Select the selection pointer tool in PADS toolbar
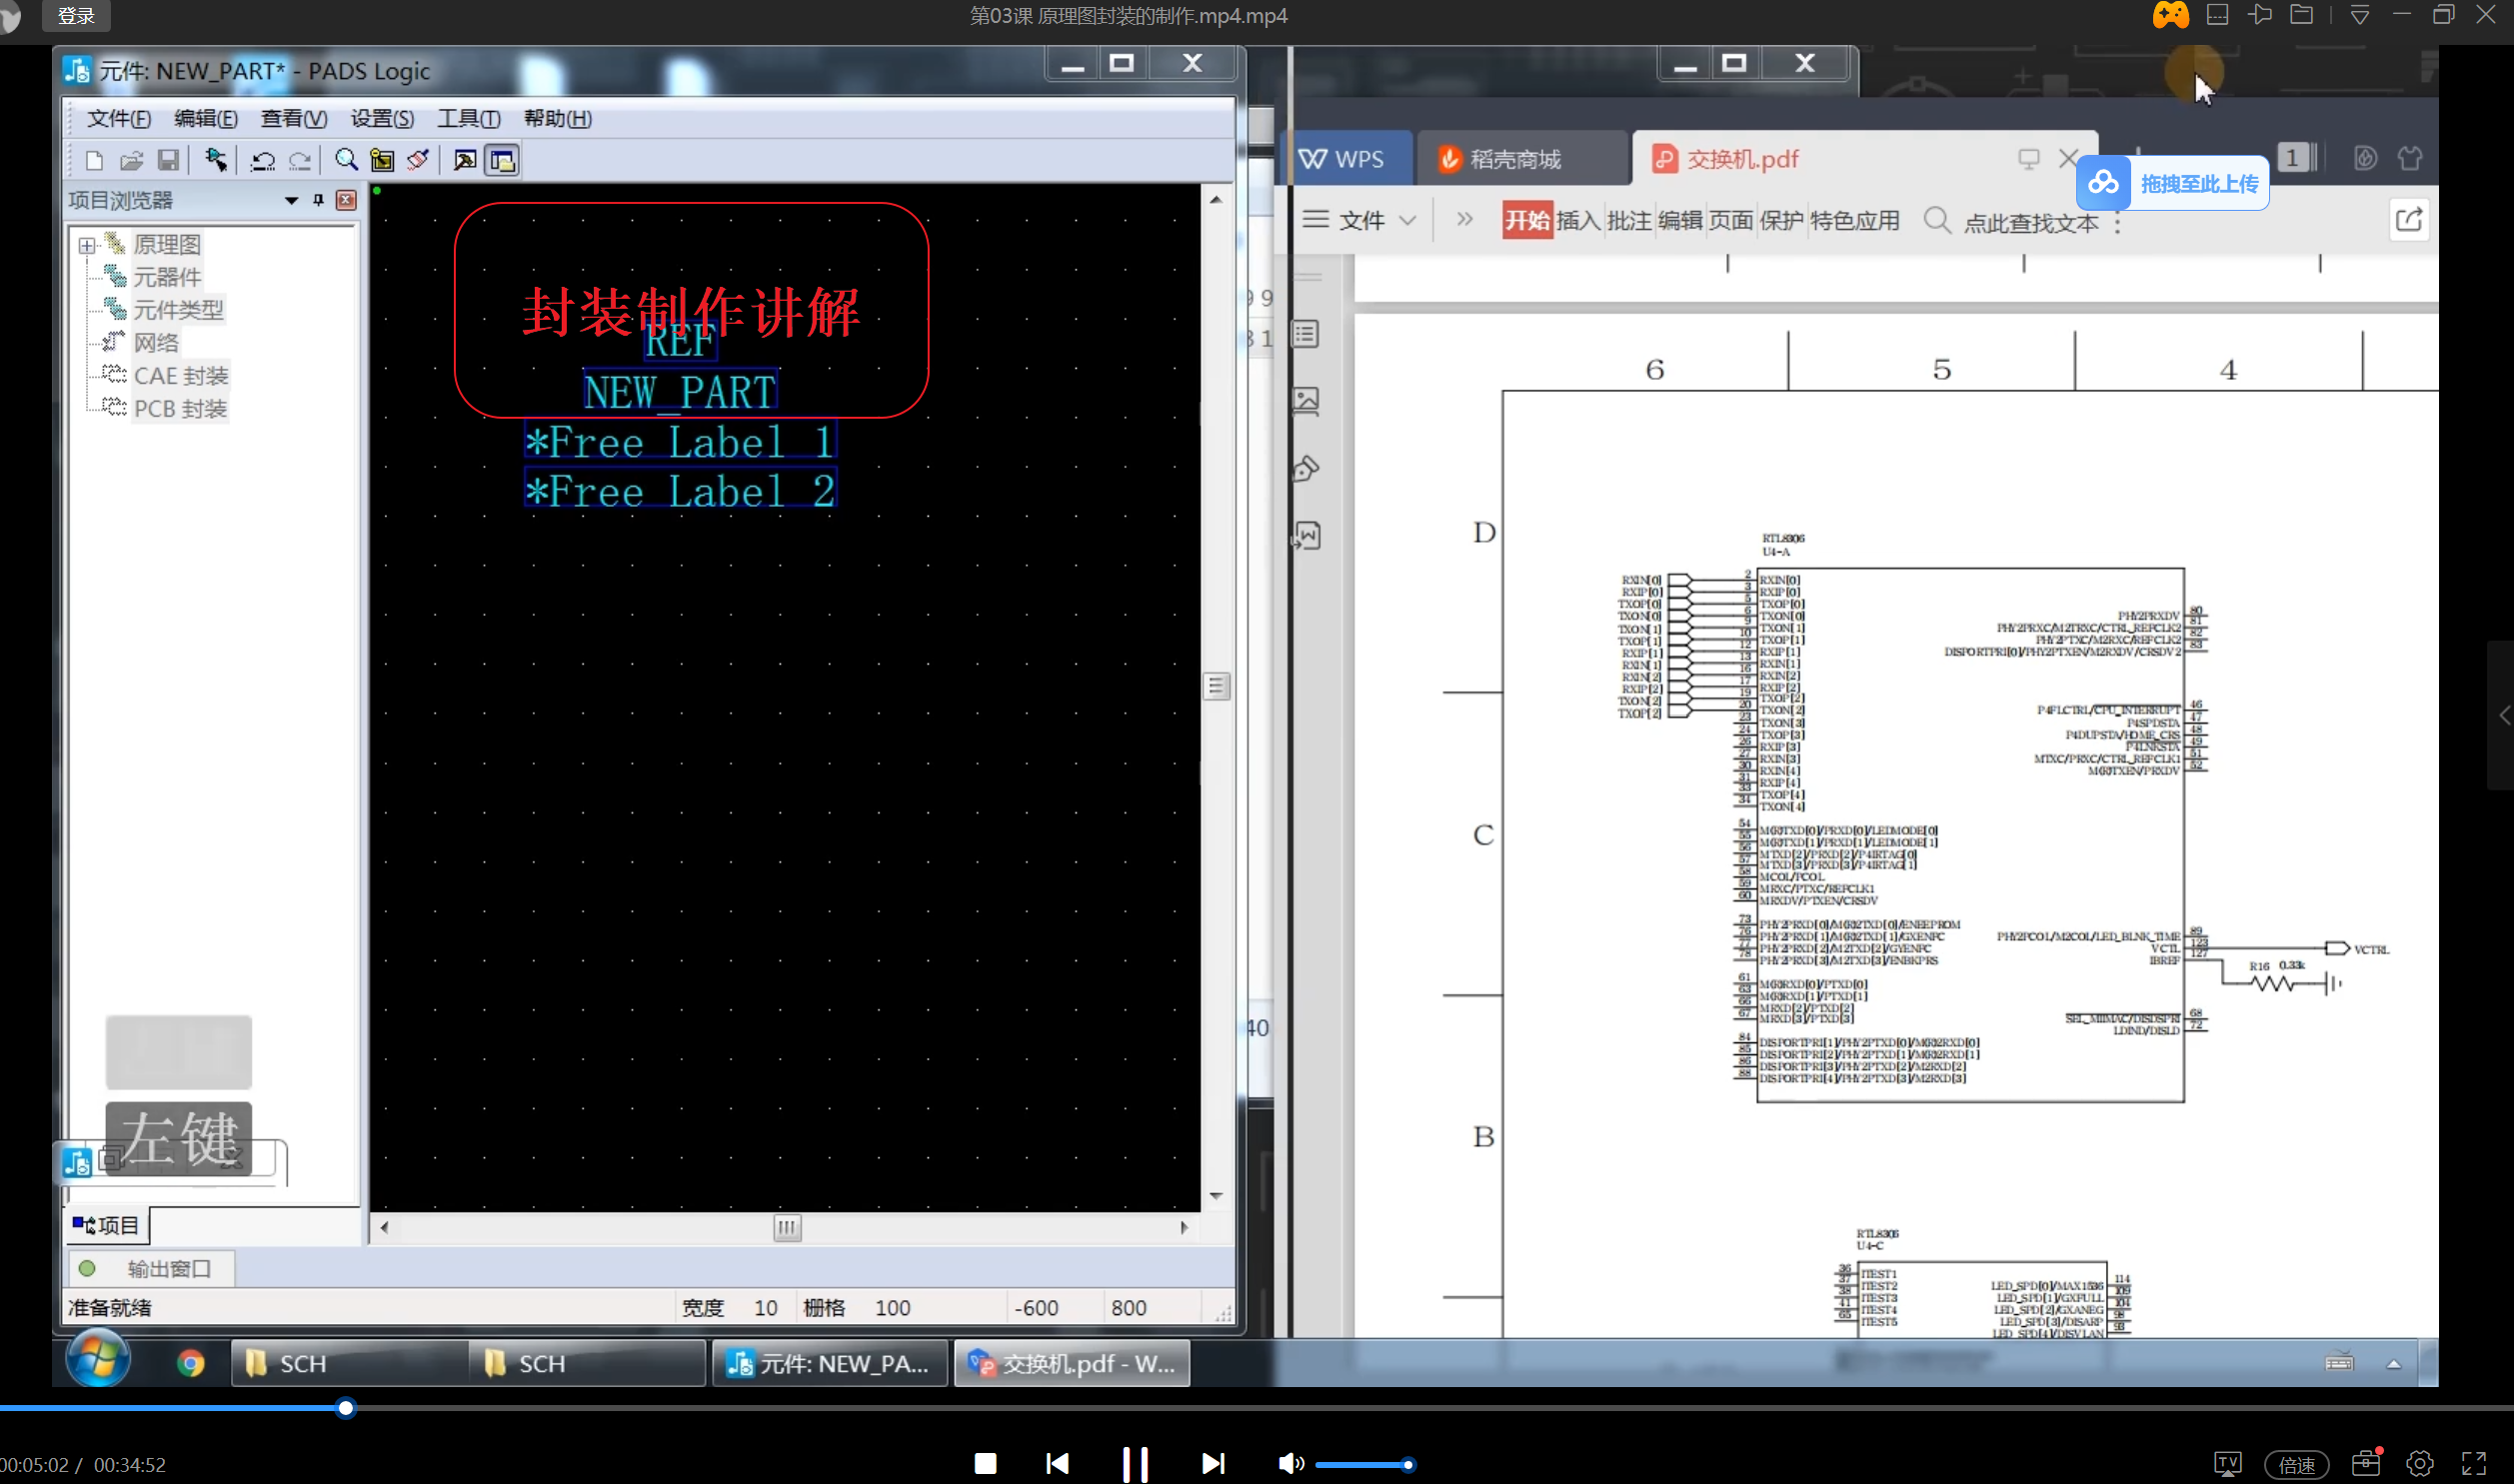Viewport: 2514px width, 1484px height. [215, 160]
